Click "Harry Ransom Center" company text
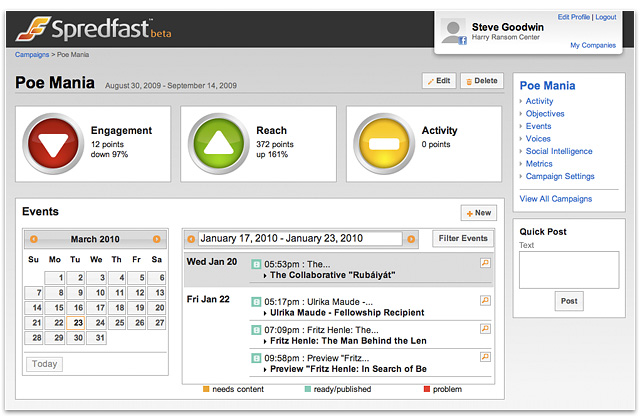The image size is (640, 420). click(506, 37)
